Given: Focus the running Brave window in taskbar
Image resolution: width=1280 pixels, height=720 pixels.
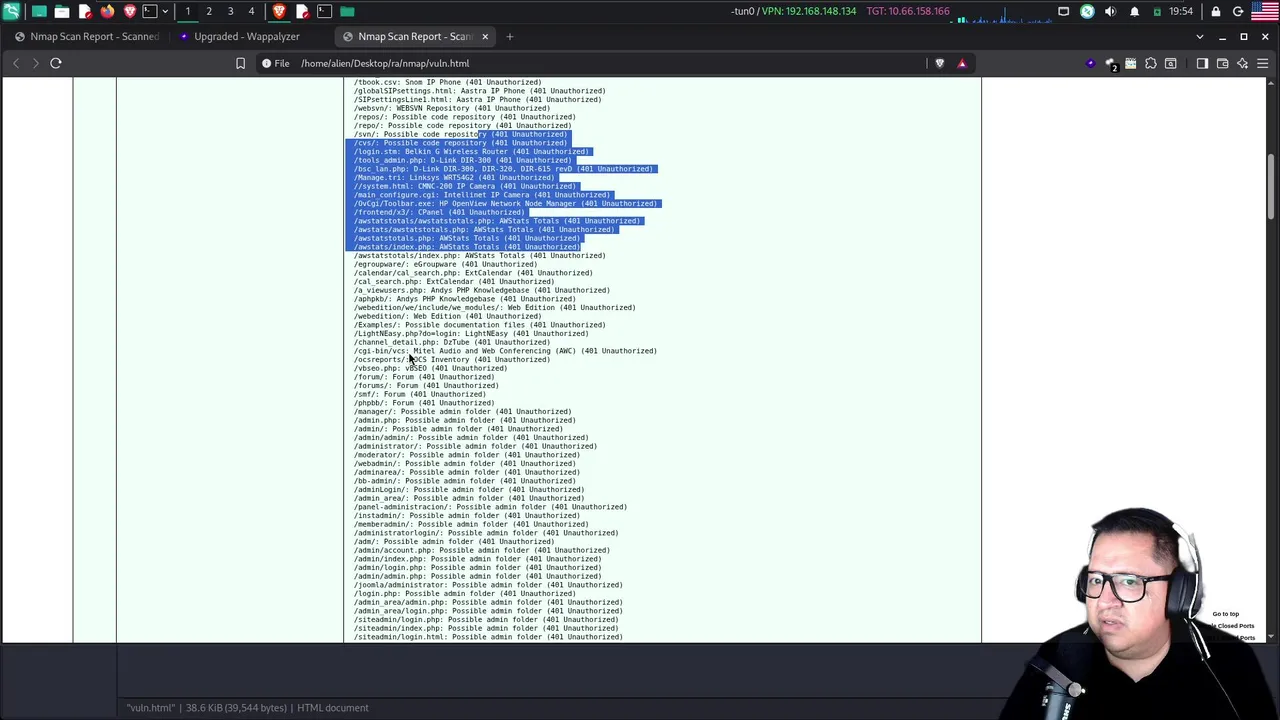Looking at the screenshot, I should click(279, 11).
